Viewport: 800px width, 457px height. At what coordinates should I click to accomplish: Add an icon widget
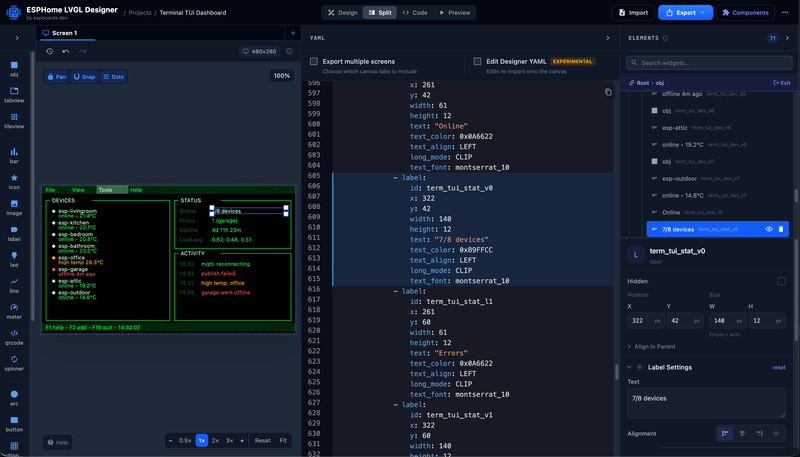coord(14,182)
